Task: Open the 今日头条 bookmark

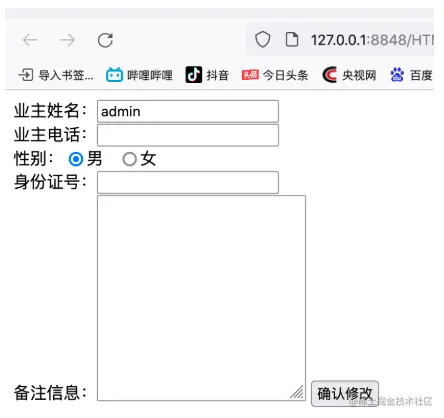Action: coord(275,75)
